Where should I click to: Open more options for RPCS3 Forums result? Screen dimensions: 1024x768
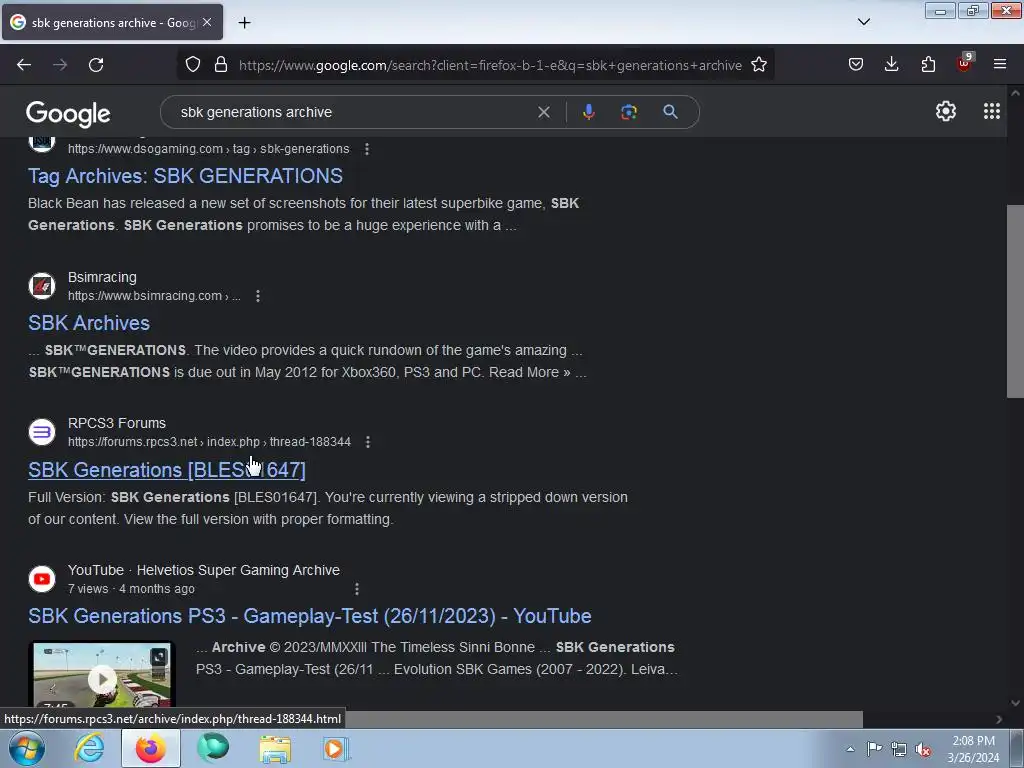point(368,442)
